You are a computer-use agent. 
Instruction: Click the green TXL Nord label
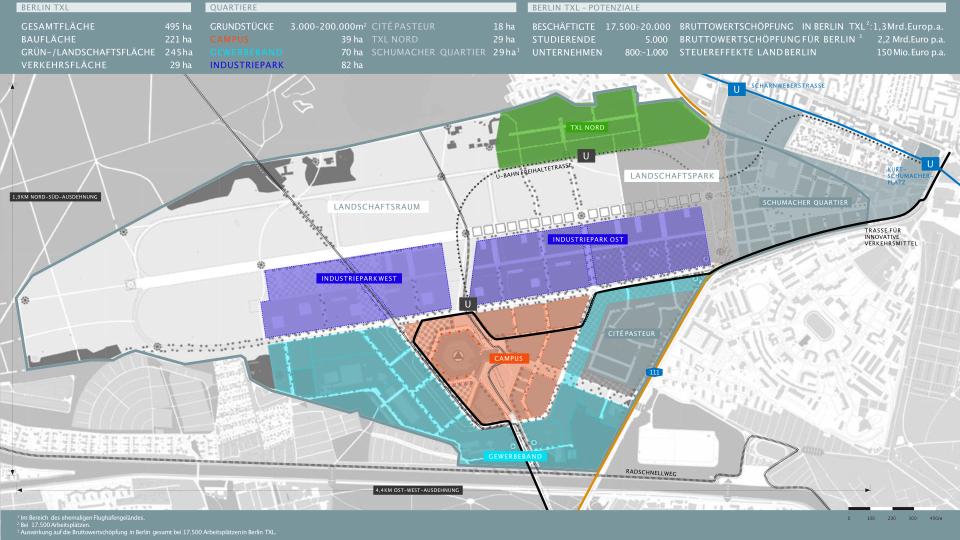click(x=587, y=128)
